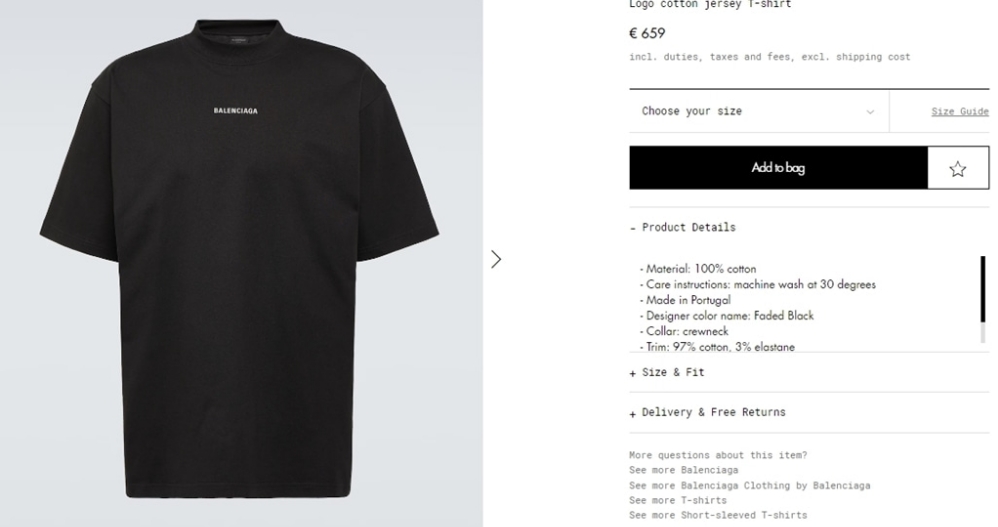998x527 pixels.
Task: Add the T-shirt to bag
Action: 778,167
